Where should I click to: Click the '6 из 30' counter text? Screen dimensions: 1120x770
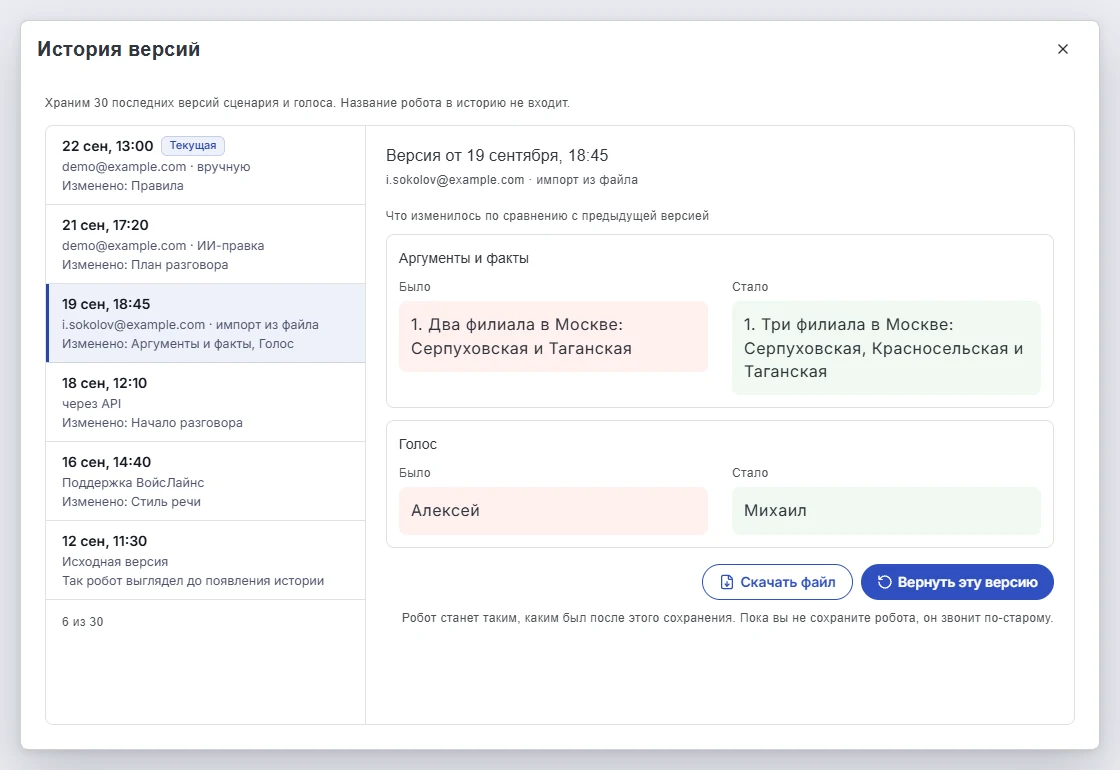click(83, 622)
